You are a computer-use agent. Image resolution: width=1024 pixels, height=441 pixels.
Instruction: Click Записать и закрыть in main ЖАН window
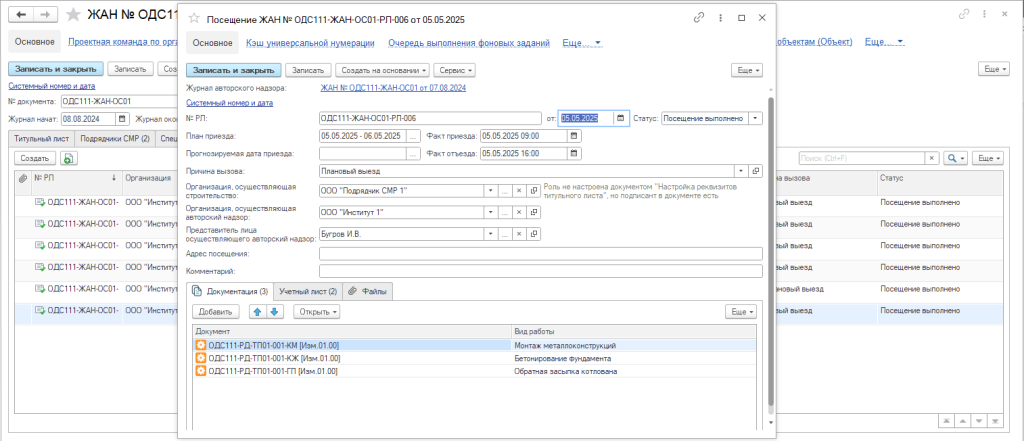[x=56, y=69]
